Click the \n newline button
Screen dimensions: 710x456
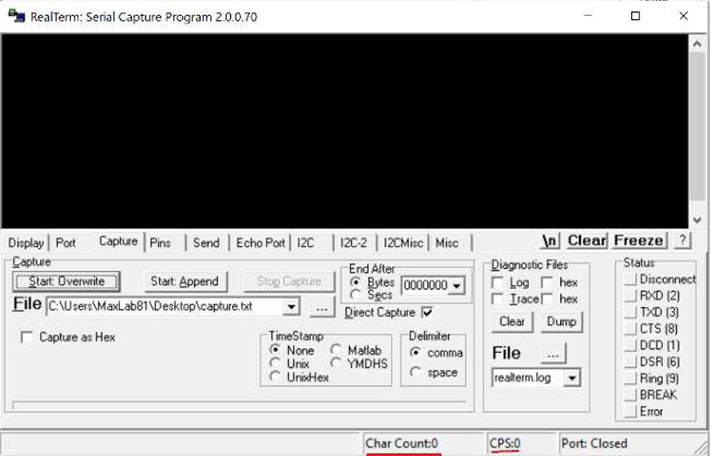[550, 240]
